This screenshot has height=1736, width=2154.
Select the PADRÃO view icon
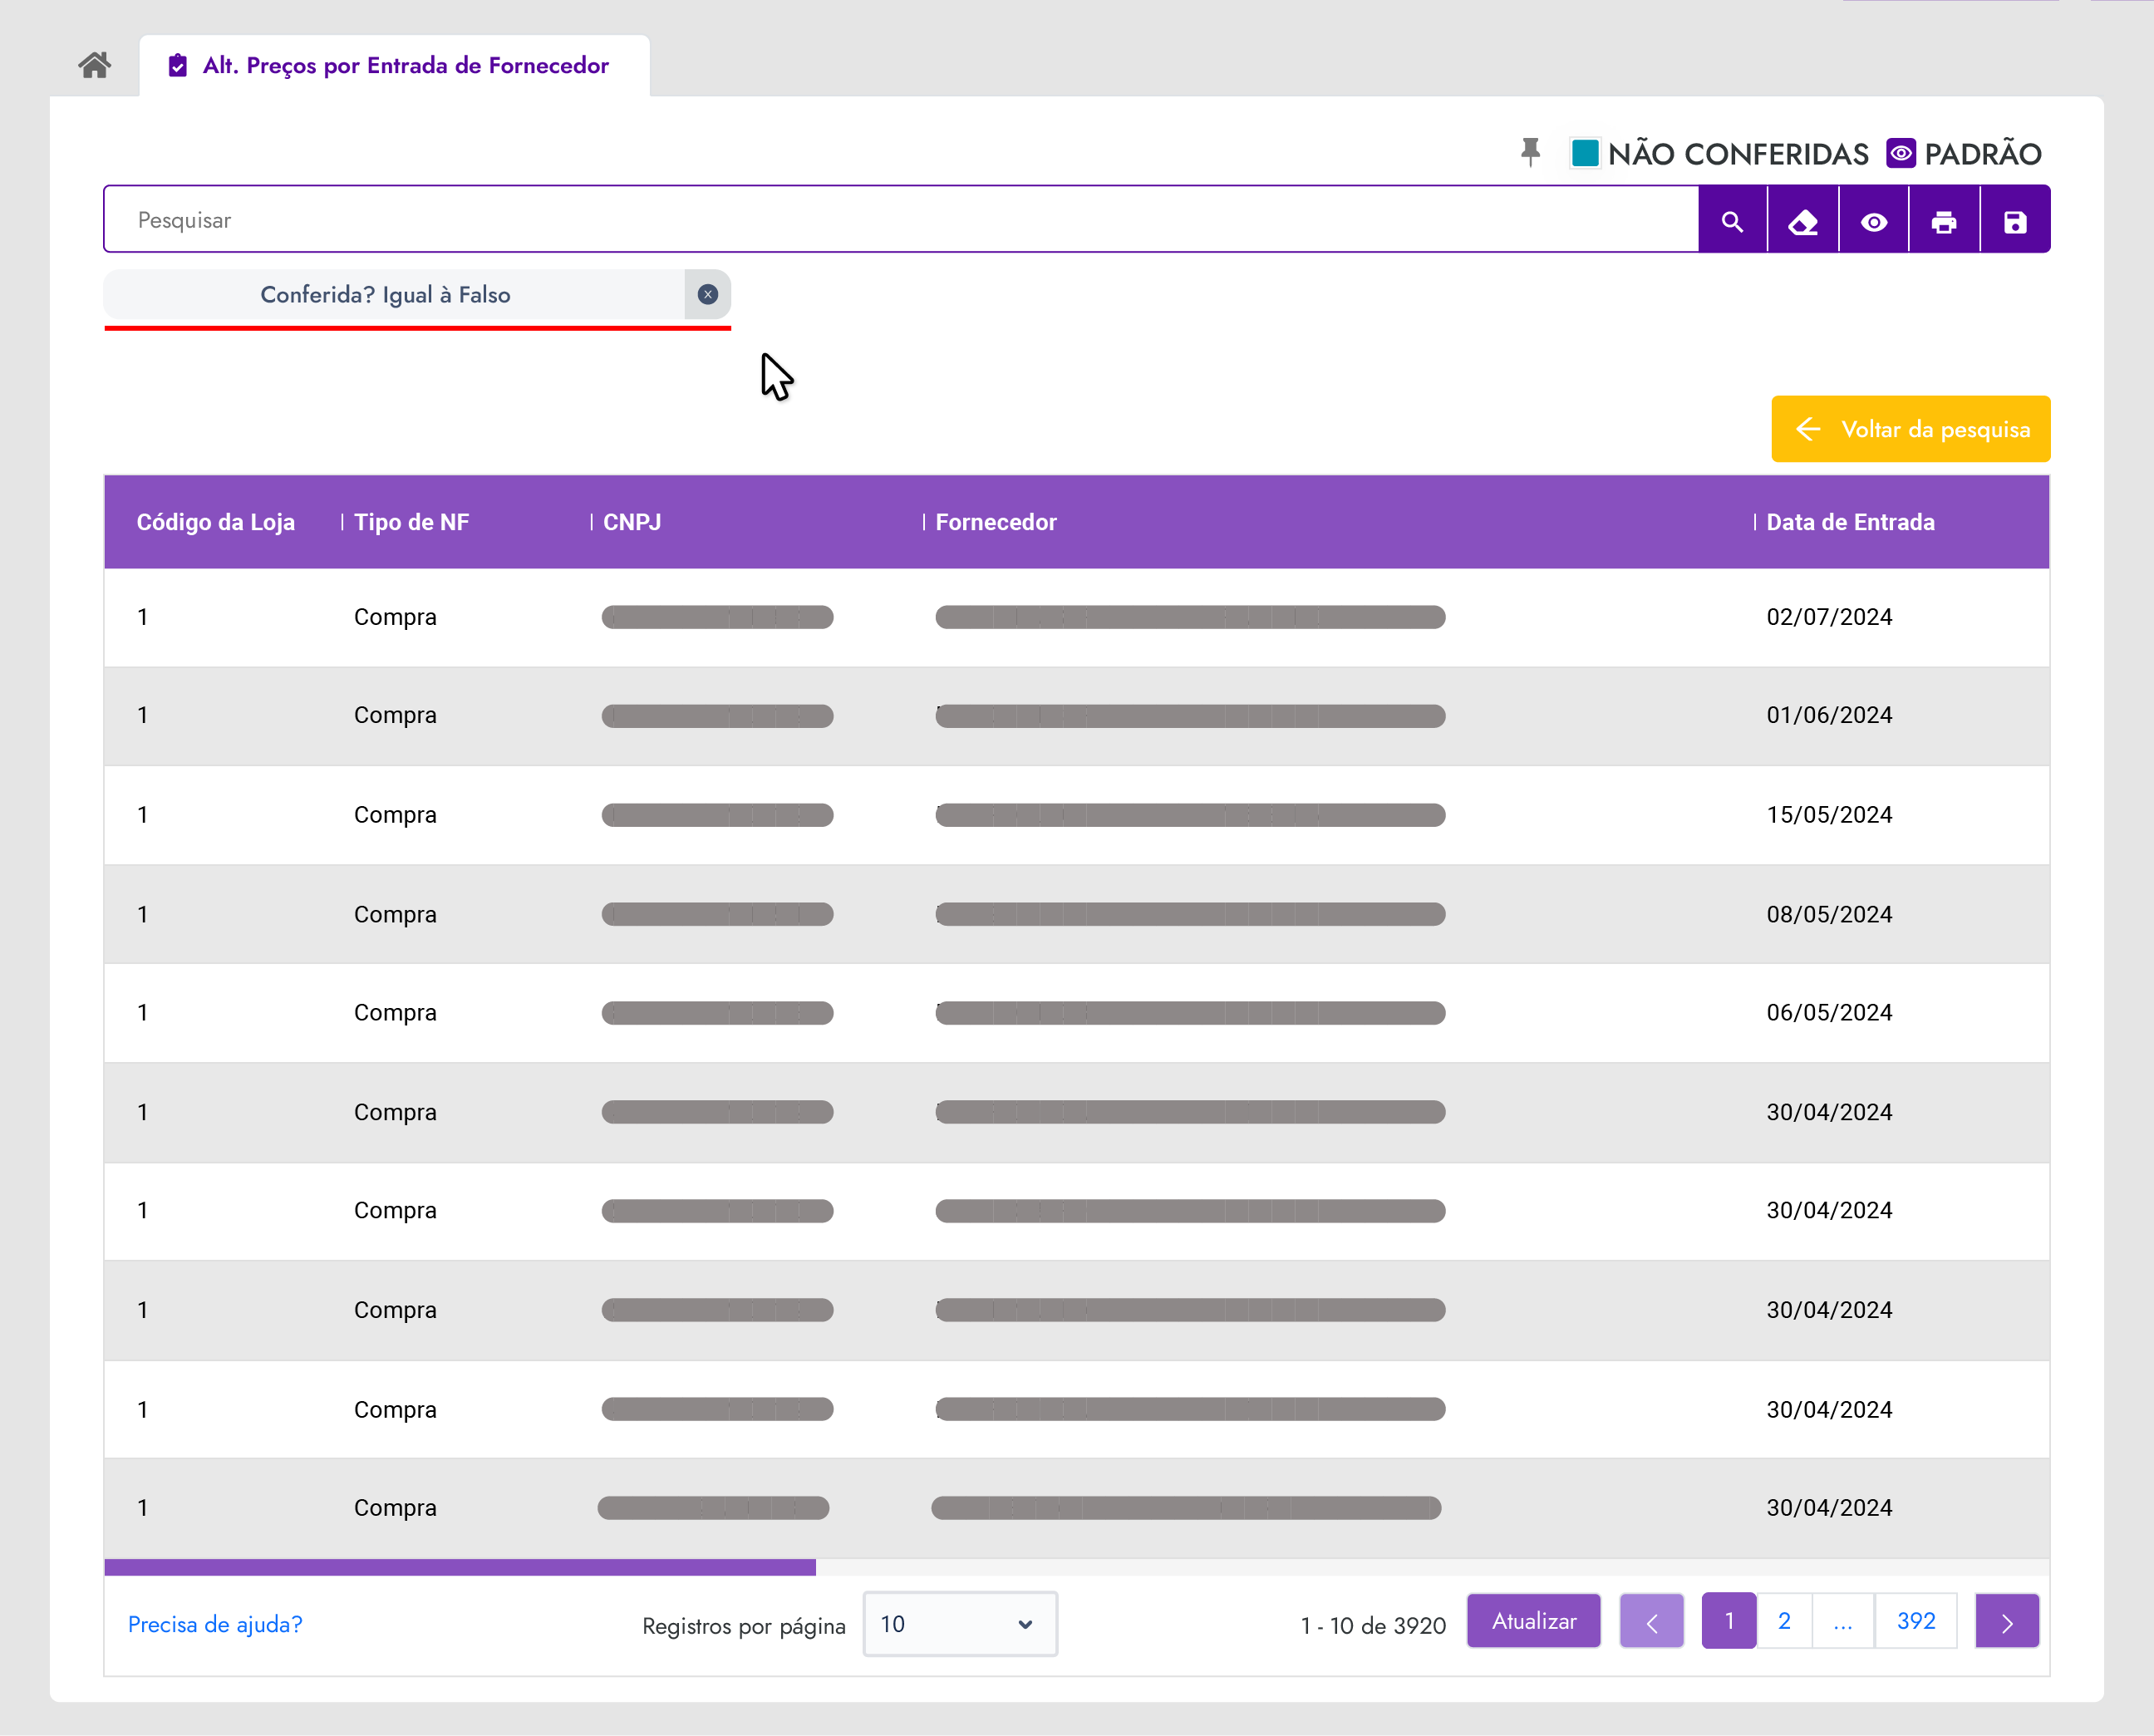coord(1900,153)
